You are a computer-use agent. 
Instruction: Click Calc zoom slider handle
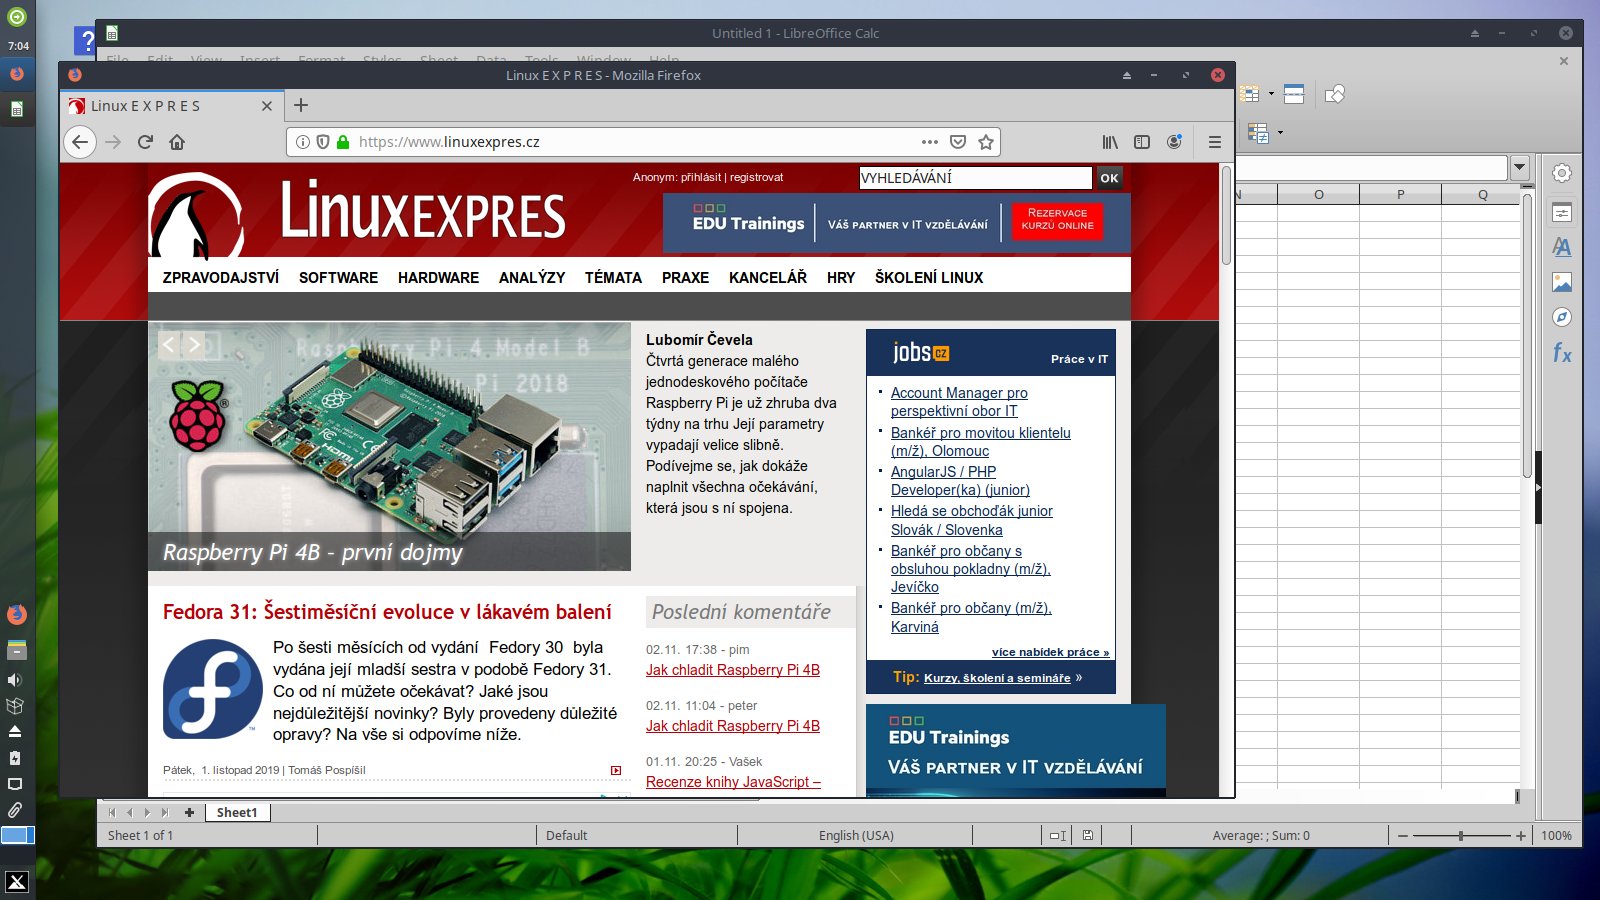click(1461, 835)
